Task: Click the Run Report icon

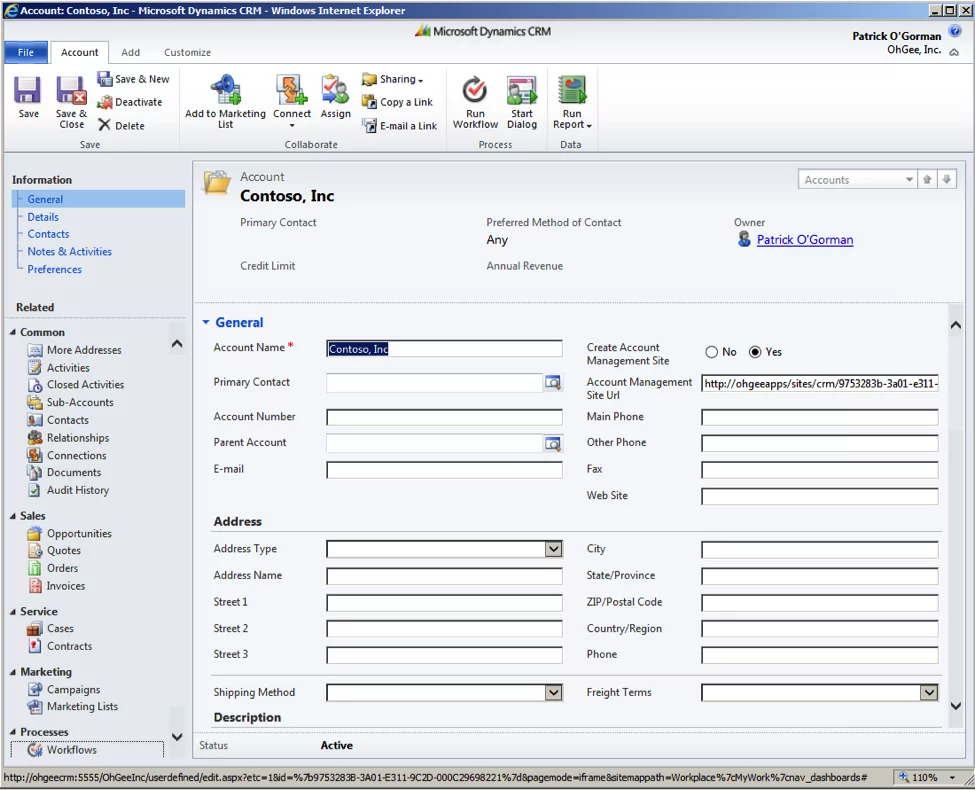Action: click(572, 90)
